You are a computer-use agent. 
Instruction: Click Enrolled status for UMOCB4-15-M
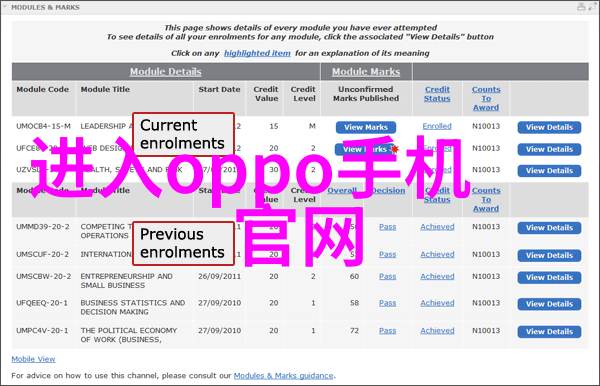pos(437,126)
